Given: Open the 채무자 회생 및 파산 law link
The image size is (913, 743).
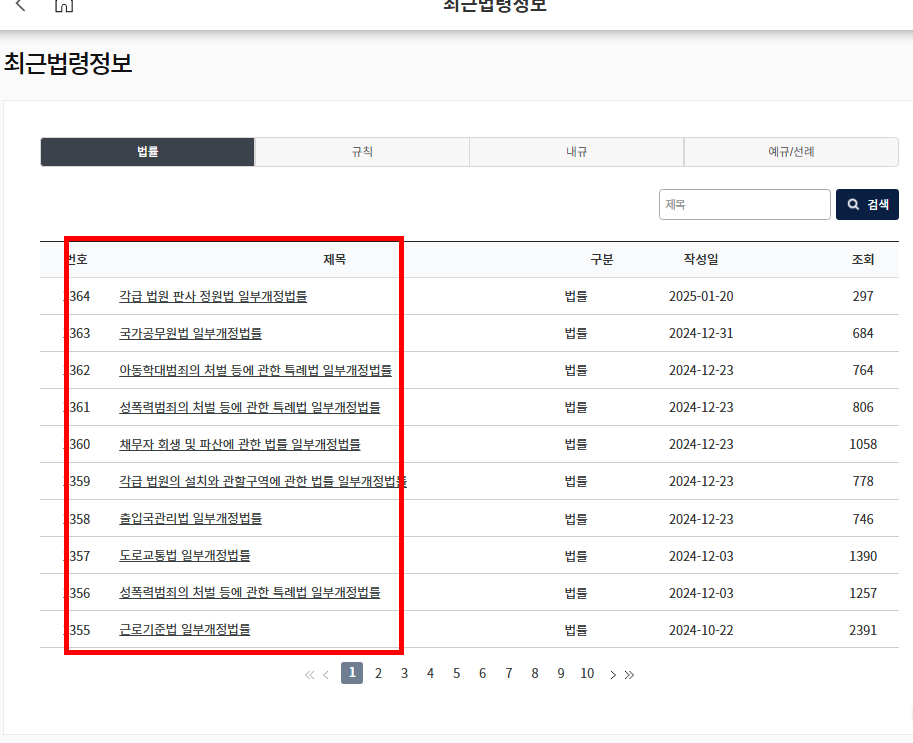Looking at the screenshot, I should click(x=240, y=444).
